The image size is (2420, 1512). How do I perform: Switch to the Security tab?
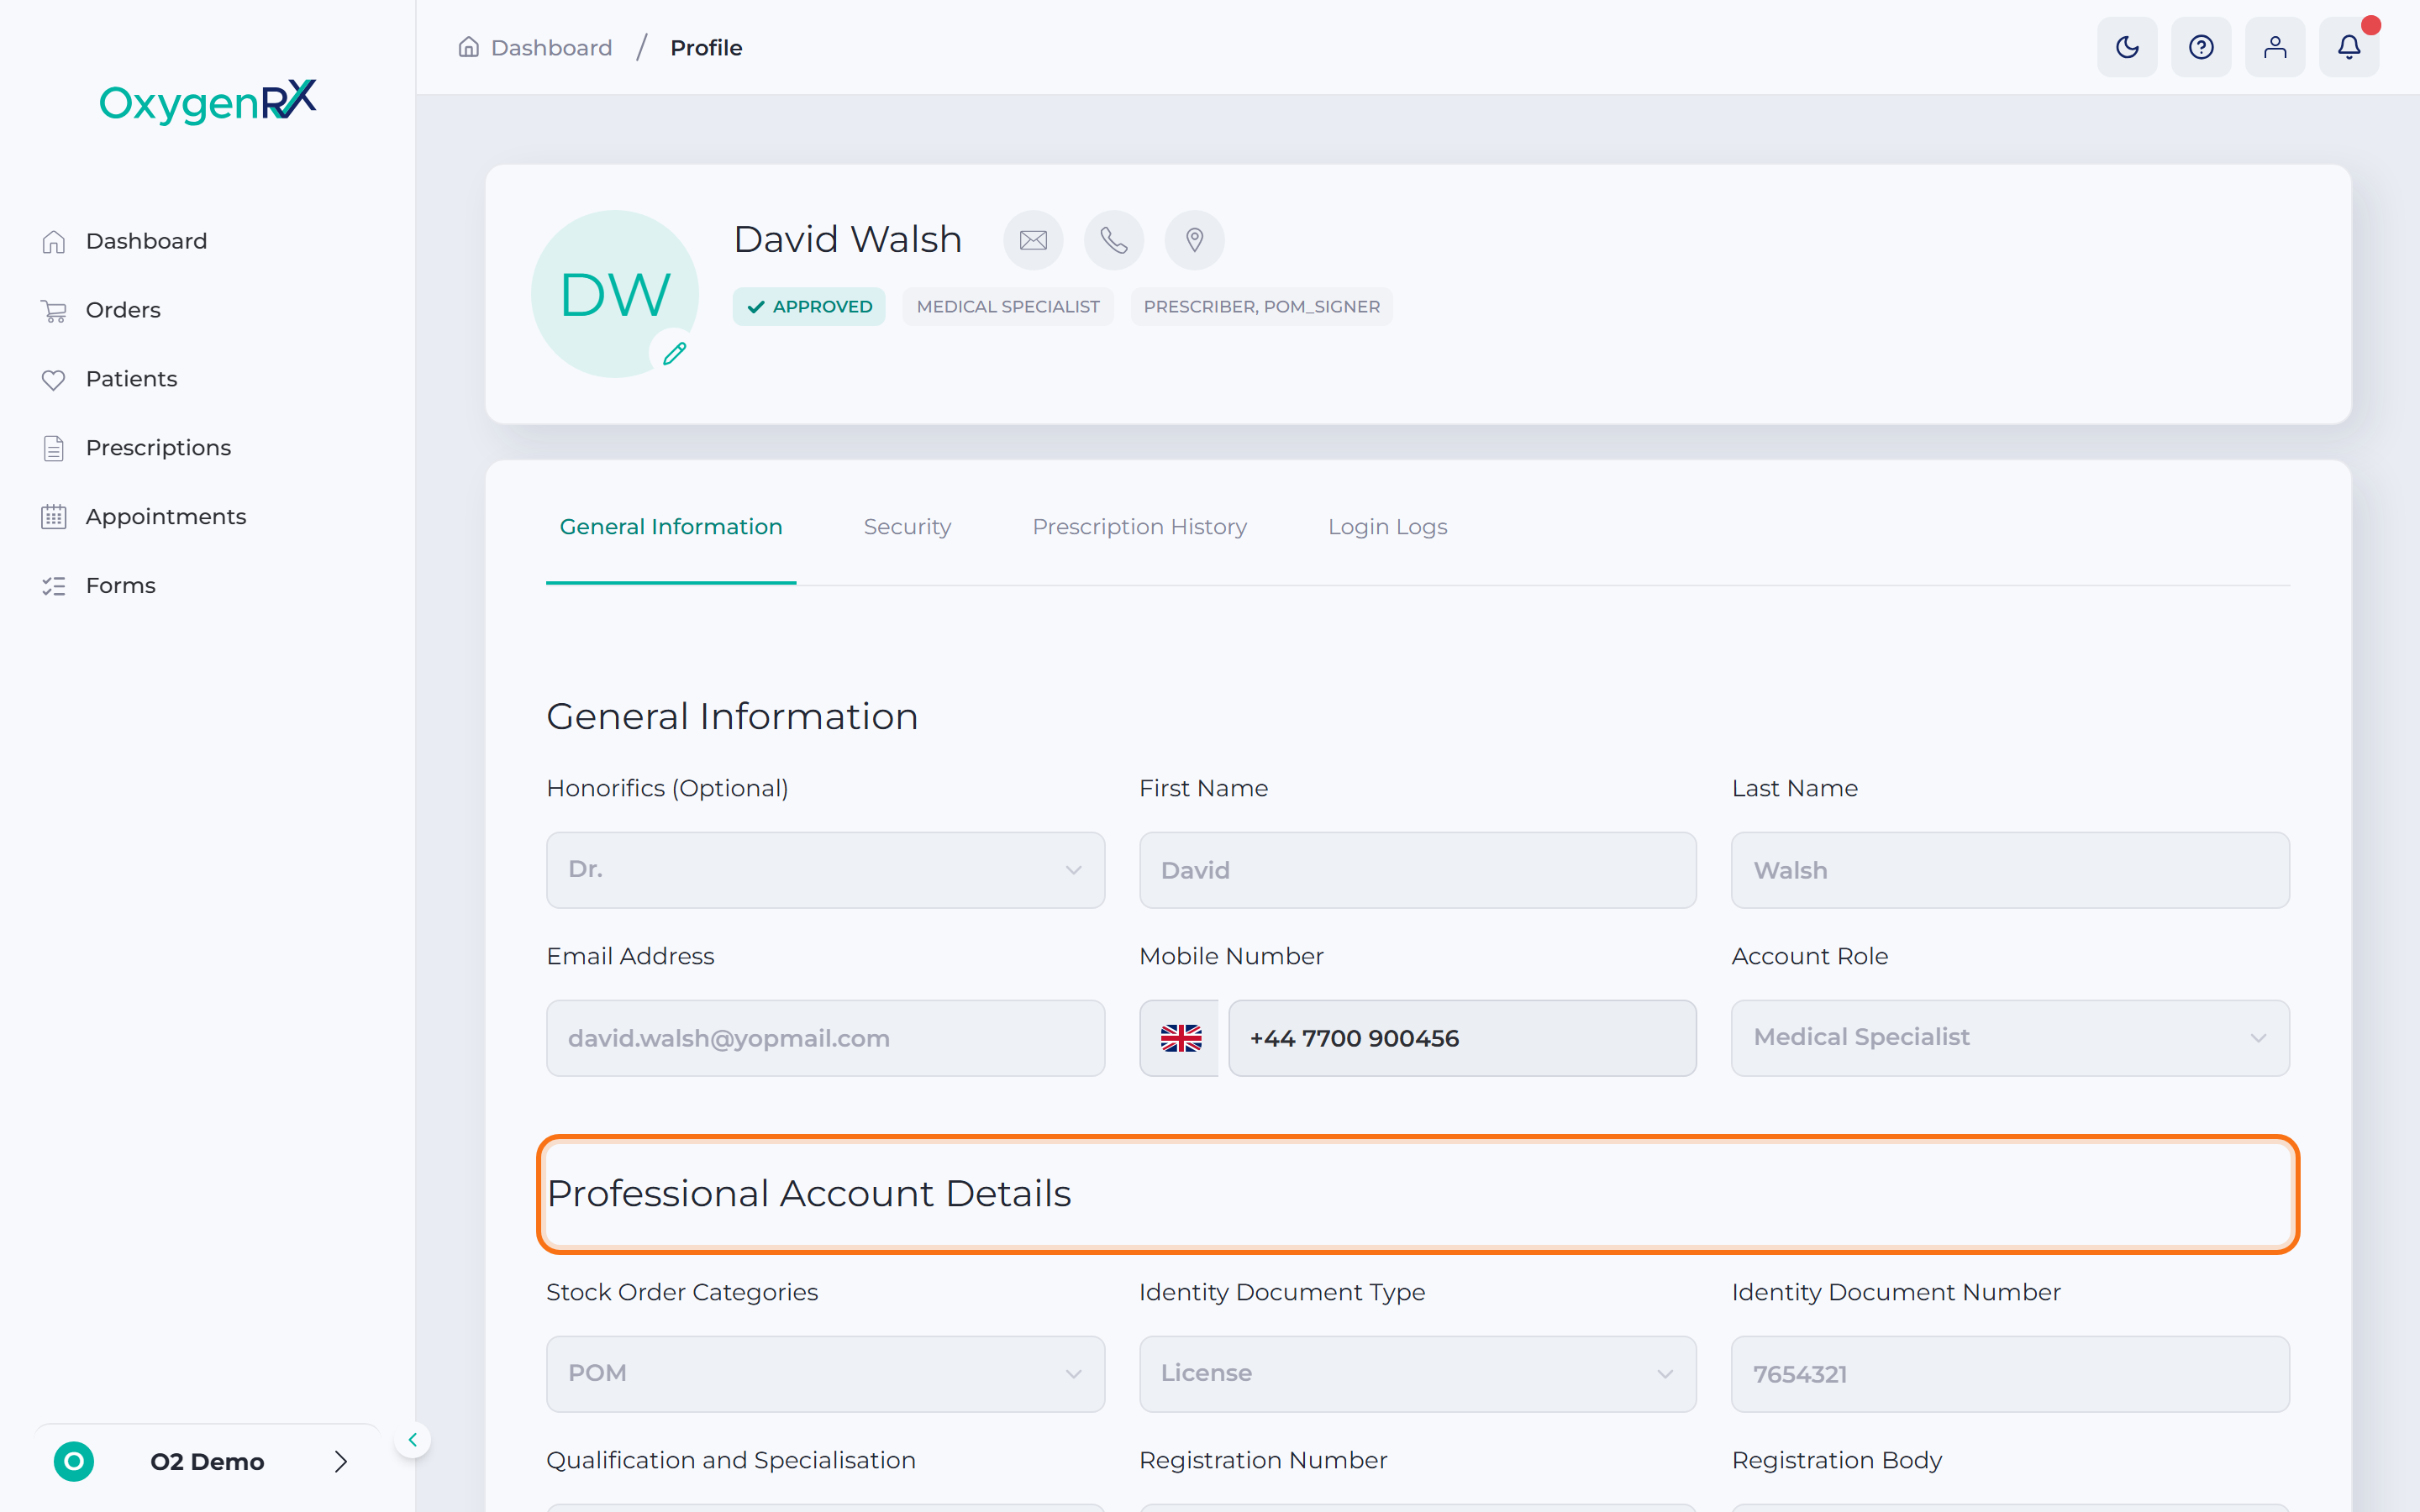pos(907,526)
